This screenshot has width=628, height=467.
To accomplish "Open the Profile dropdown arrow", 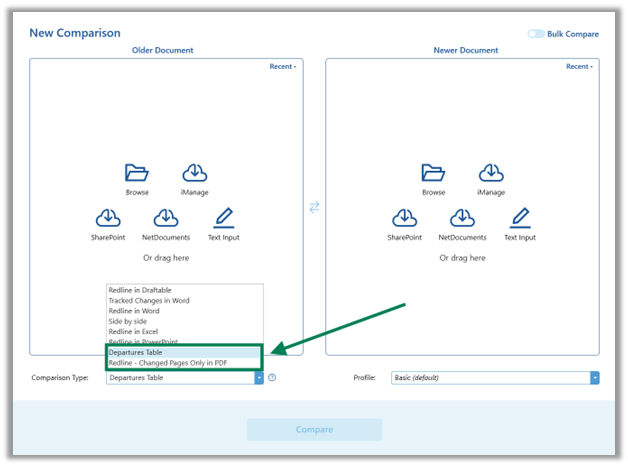I will pos(595,378).
